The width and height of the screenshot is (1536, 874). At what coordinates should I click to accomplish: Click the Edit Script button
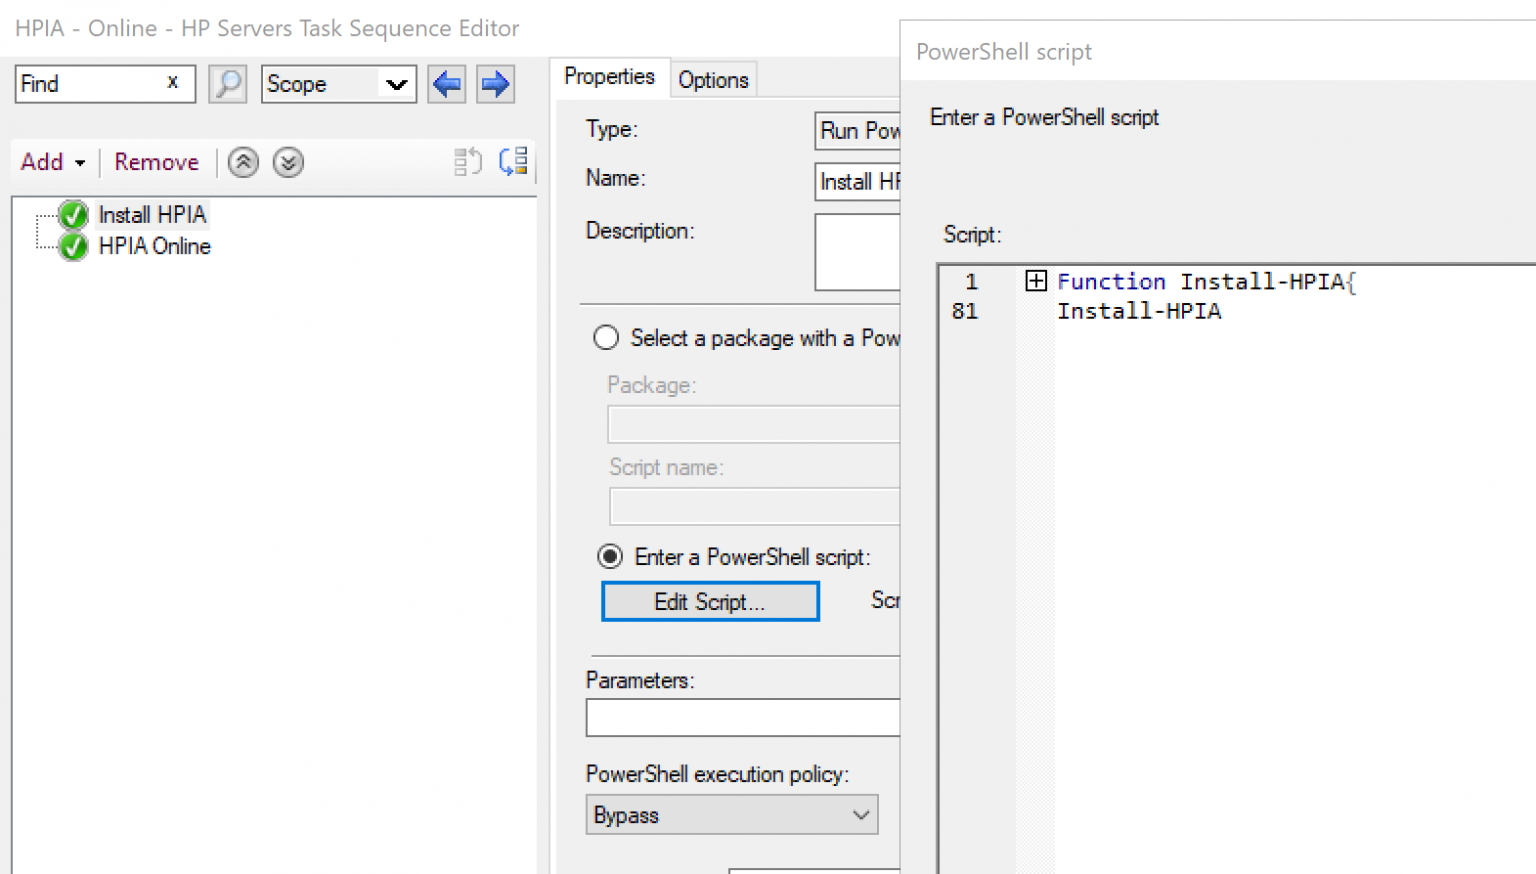coord(709,601)
